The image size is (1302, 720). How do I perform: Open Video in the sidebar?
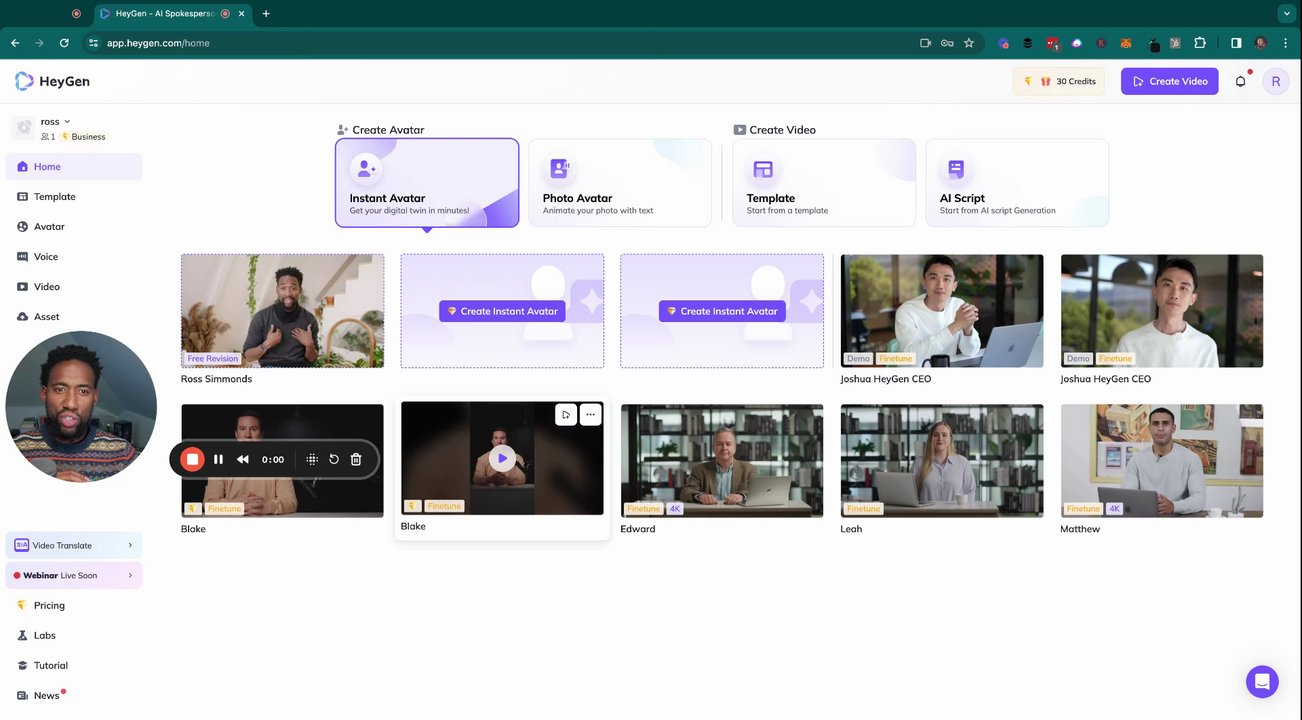coord(74,287)
